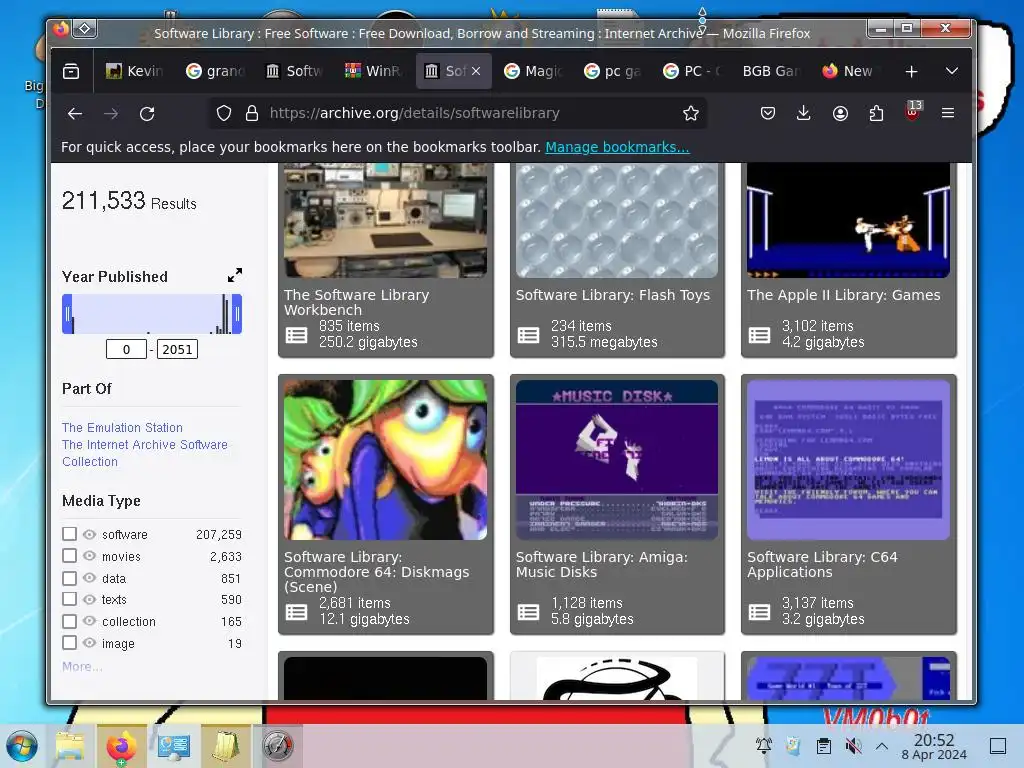Open the Windows Start button
This screenshot has height=768, width=1024.
coord(22,746)
